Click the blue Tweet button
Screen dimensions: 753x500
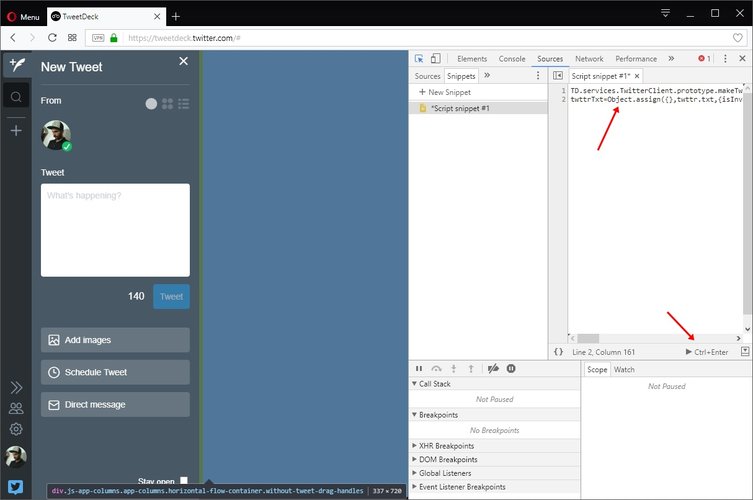171,296
